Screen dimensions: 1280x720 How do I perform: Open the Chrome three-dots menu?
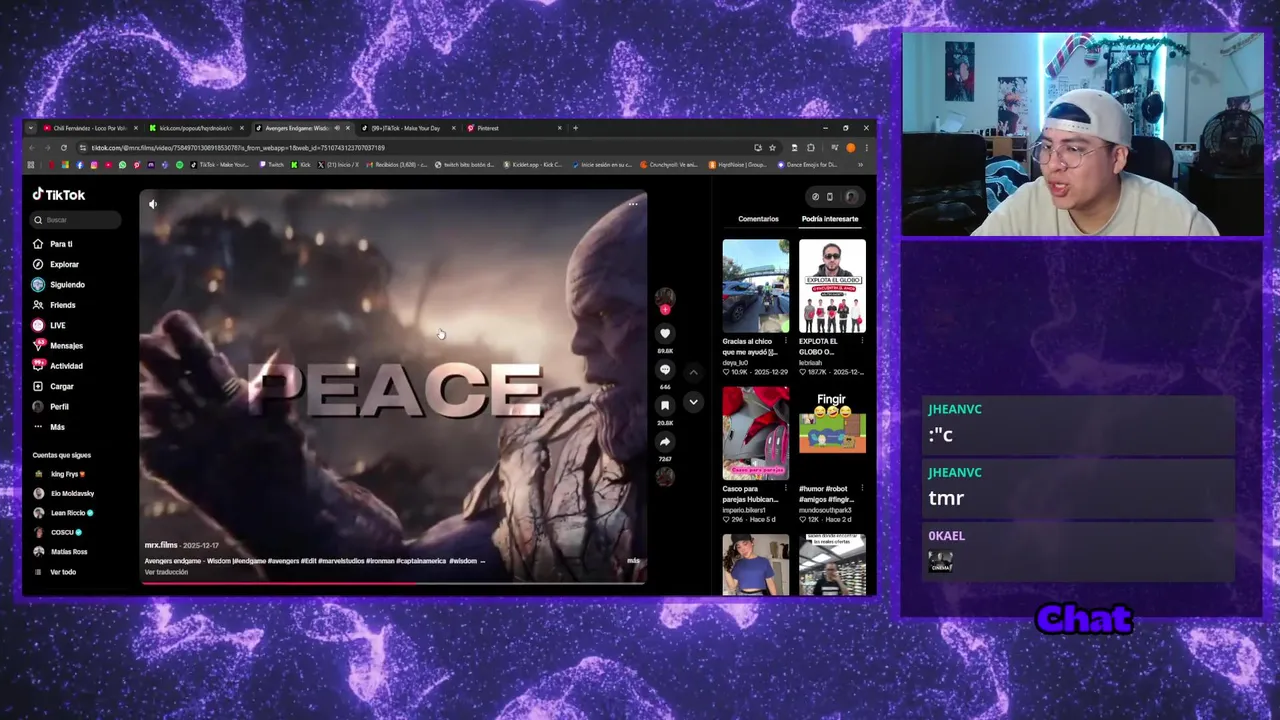coord(866,148)
